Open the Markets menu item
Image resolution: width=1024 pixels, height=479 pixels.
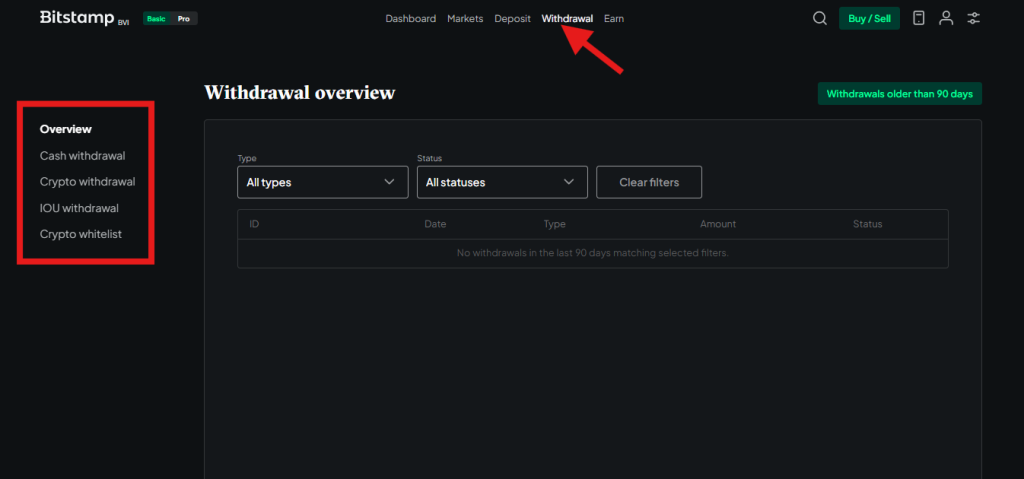[465, 18]
